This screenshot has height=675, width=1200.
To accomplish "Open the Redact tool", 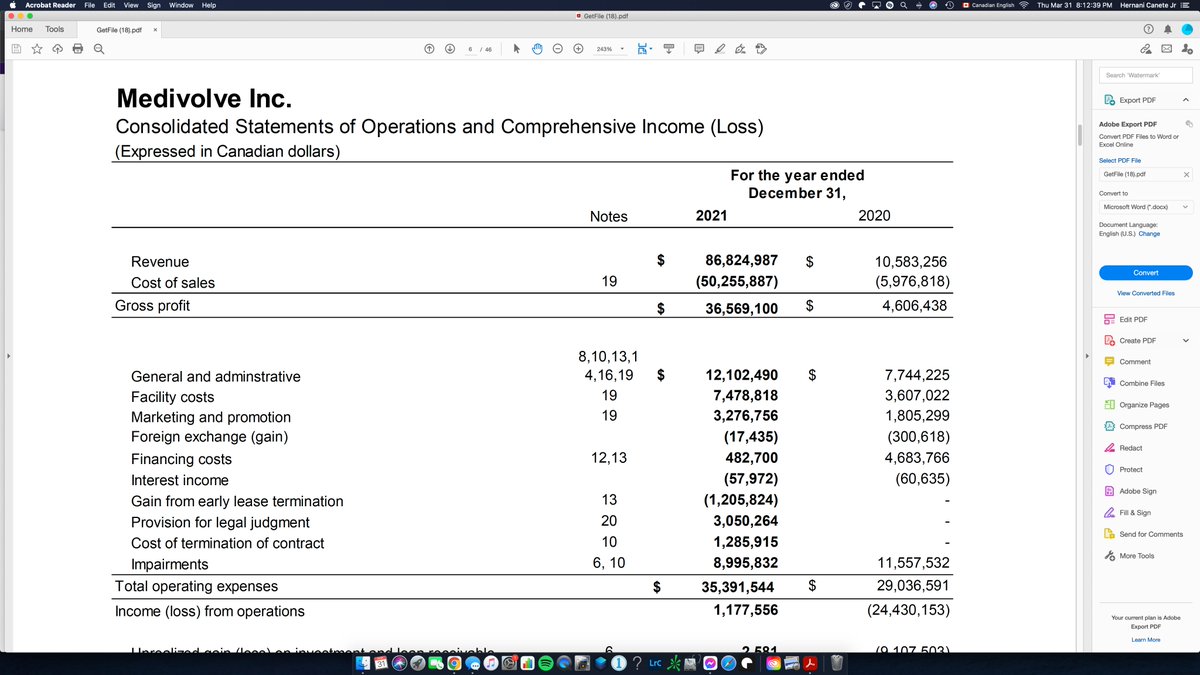I will tap(1130, 447).
